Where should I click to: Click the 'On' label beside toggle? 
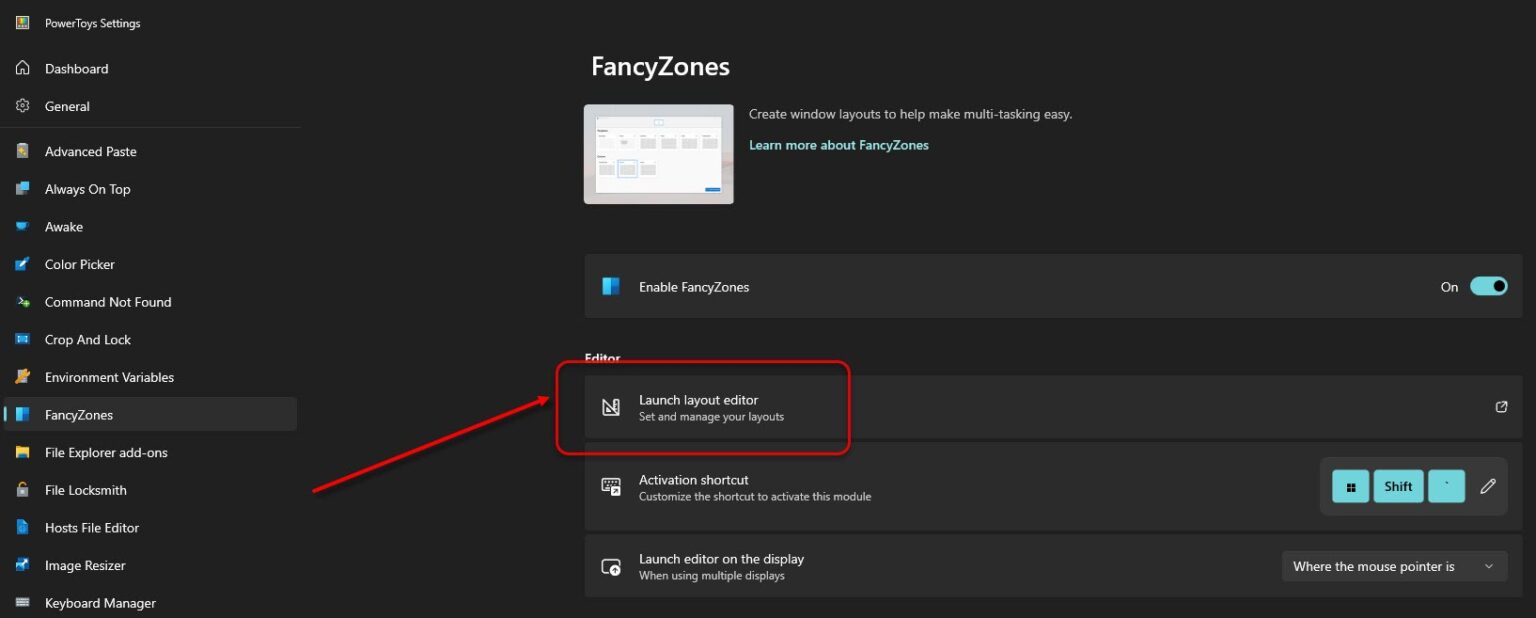[x=1449, y=287]
